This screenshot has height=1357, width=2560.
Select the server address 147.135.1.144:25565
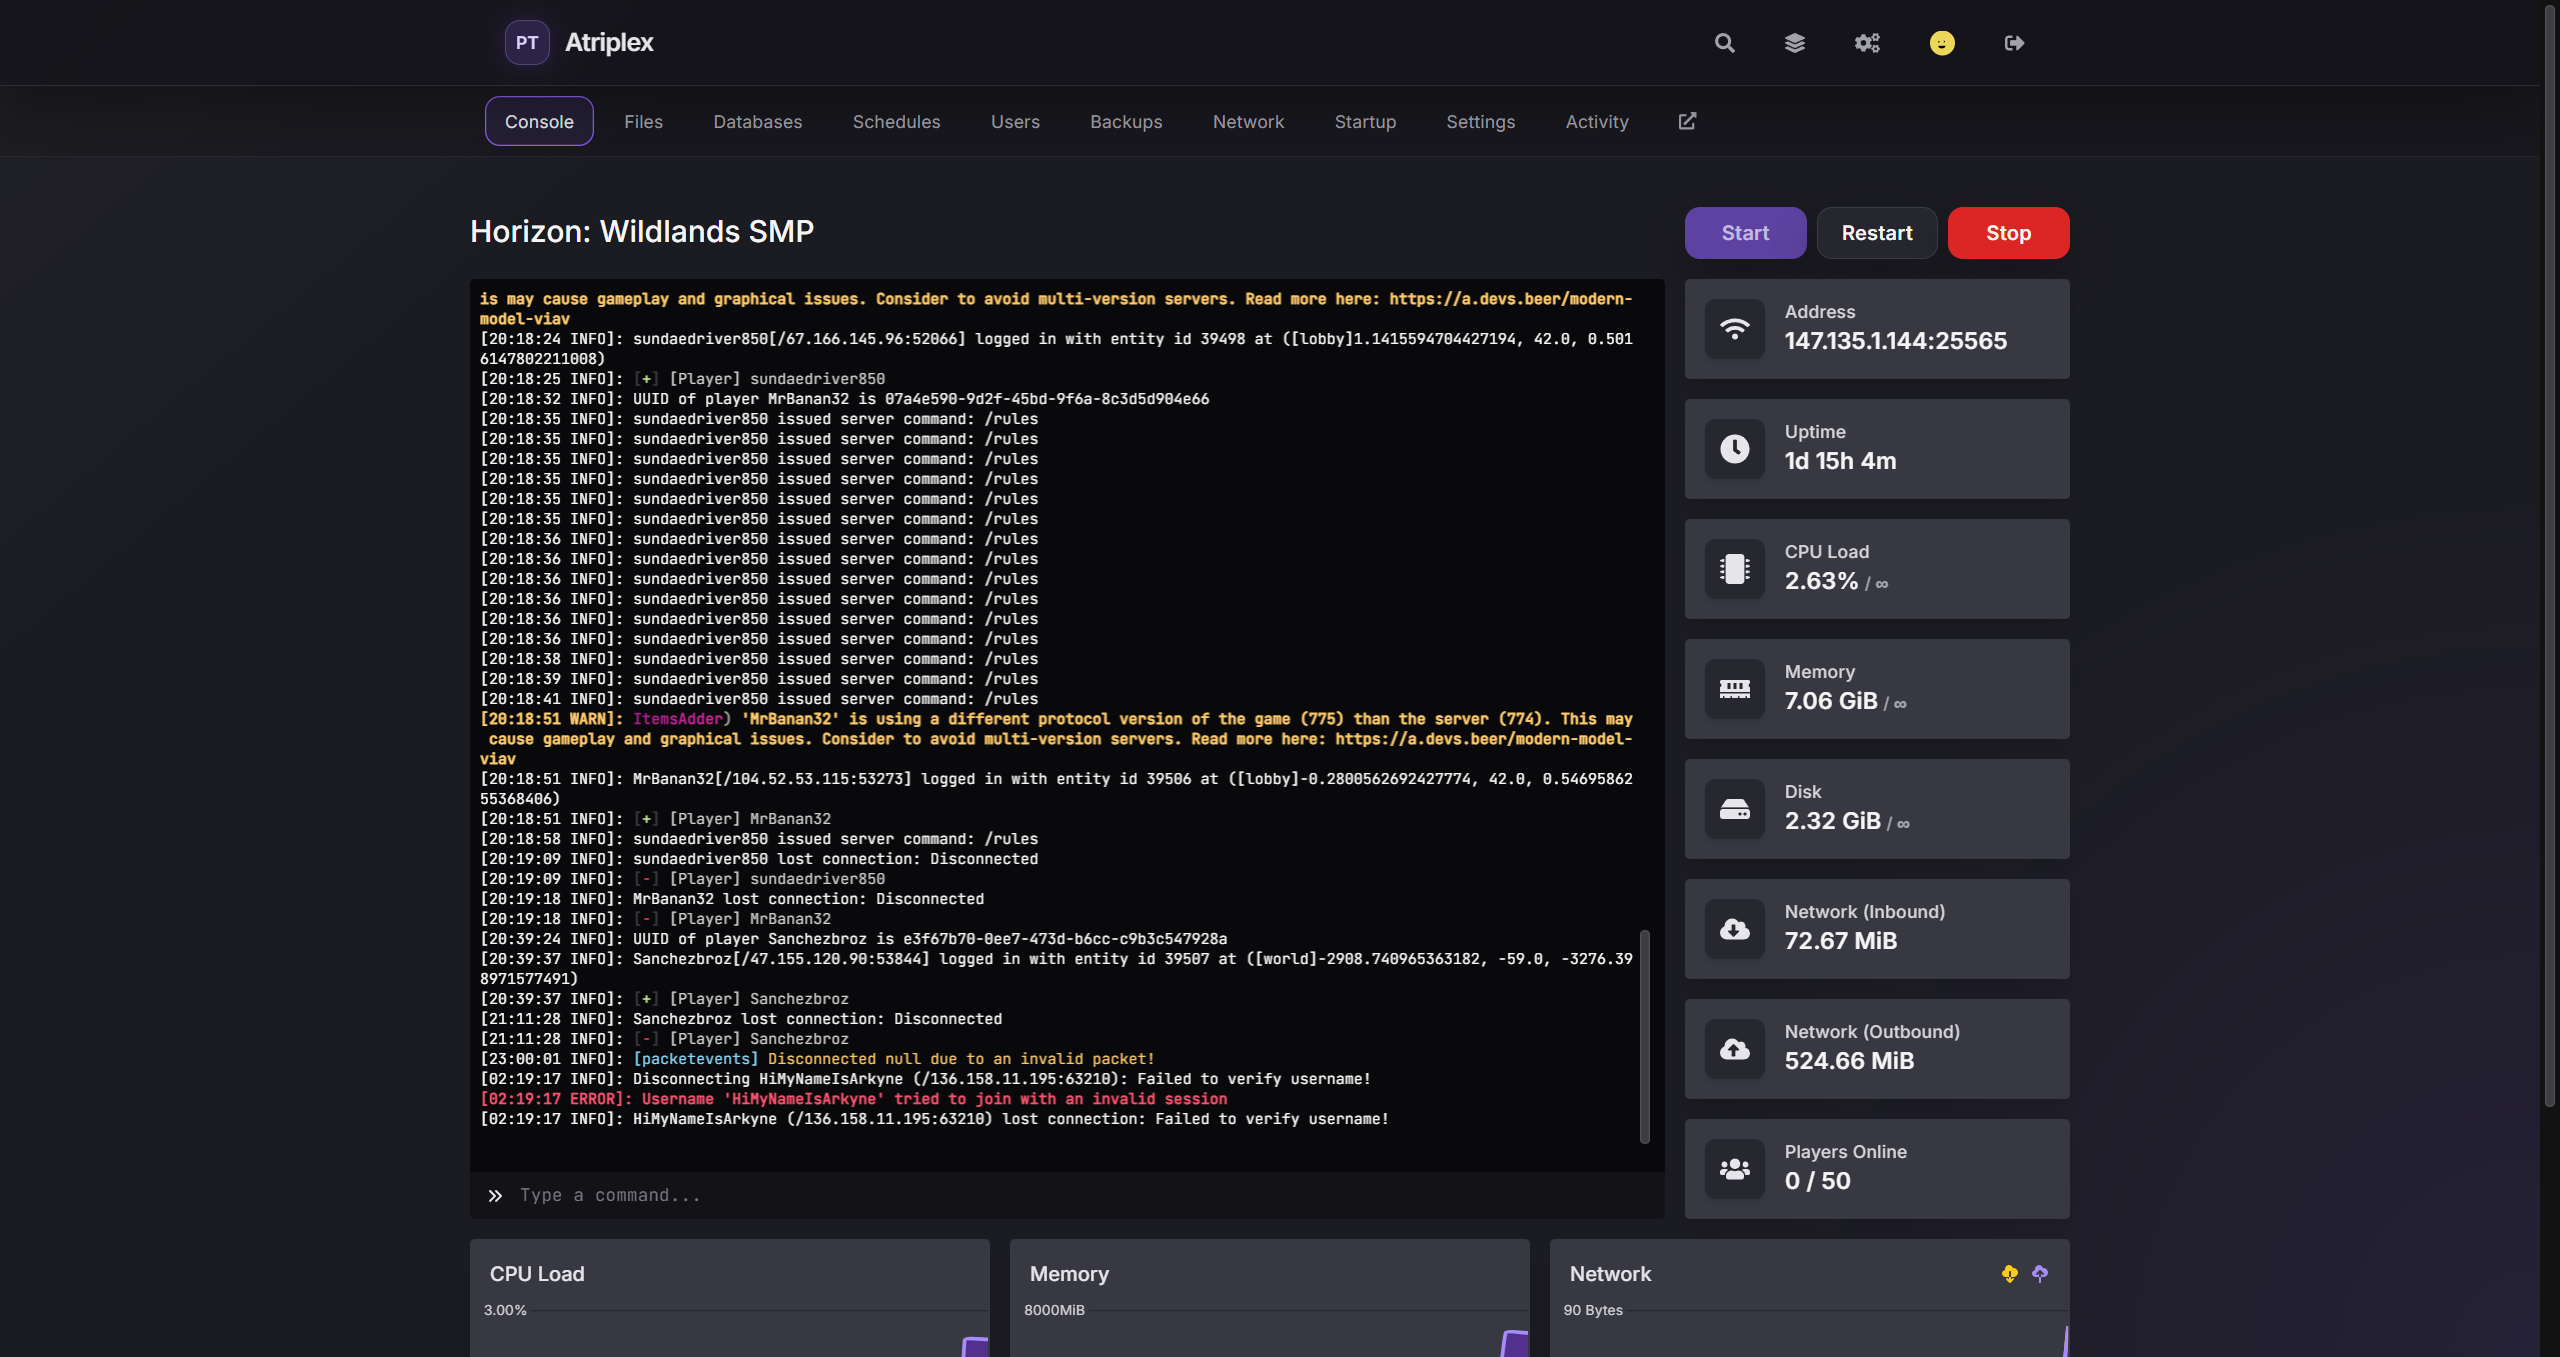[x=1895, y=341]
